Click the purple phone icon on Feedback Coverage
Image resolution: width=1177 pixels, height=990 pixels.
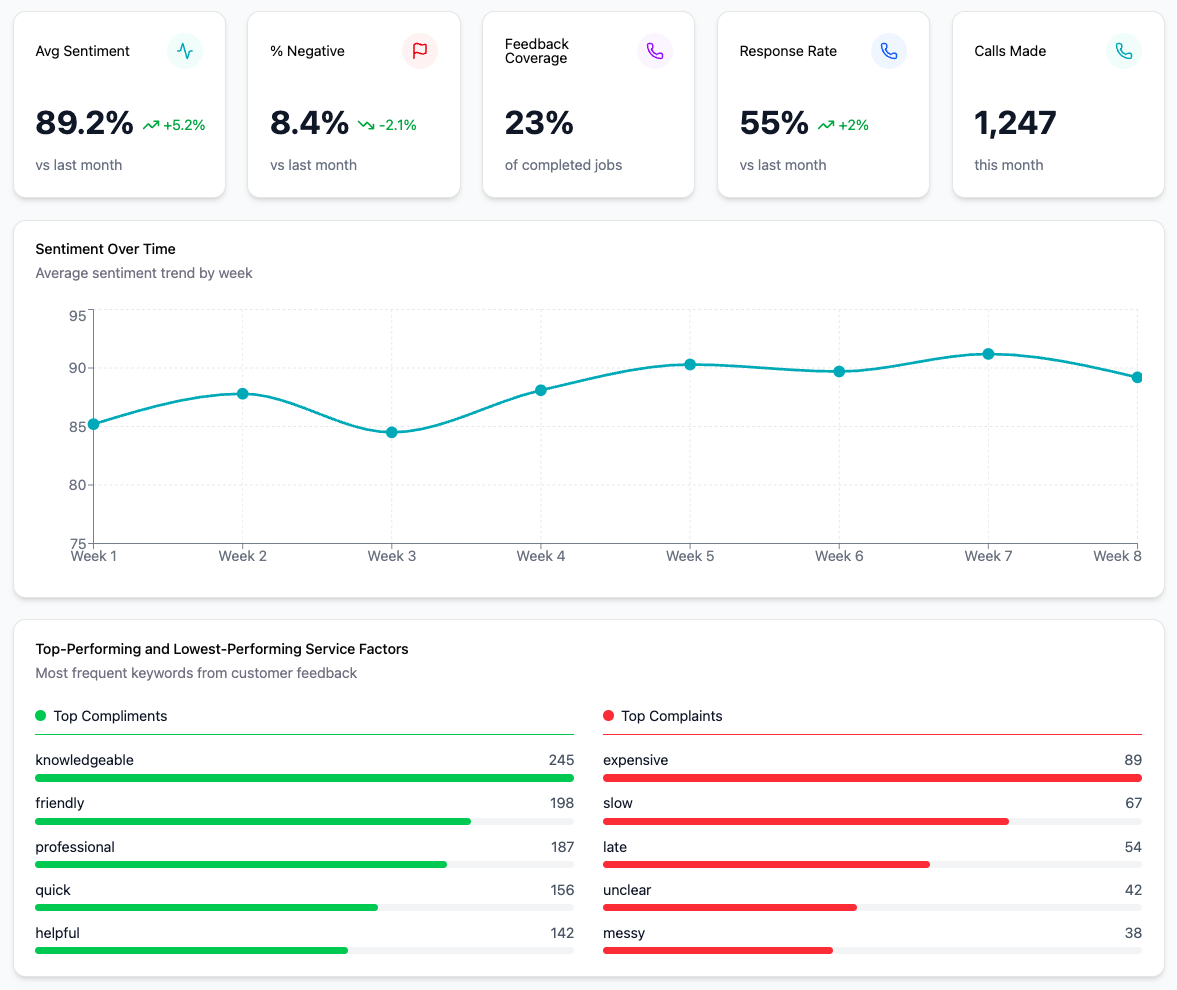(x=654, y=51)
